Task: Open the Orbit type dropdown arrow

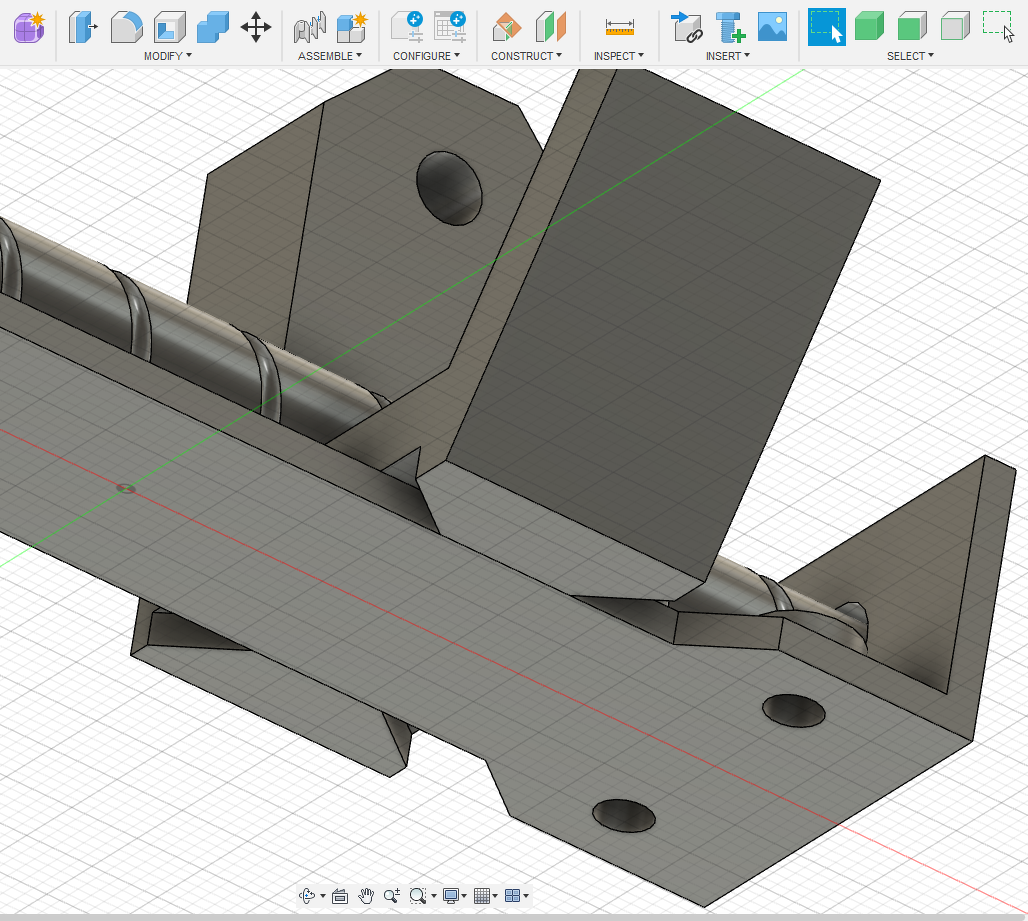Action: 323,896
